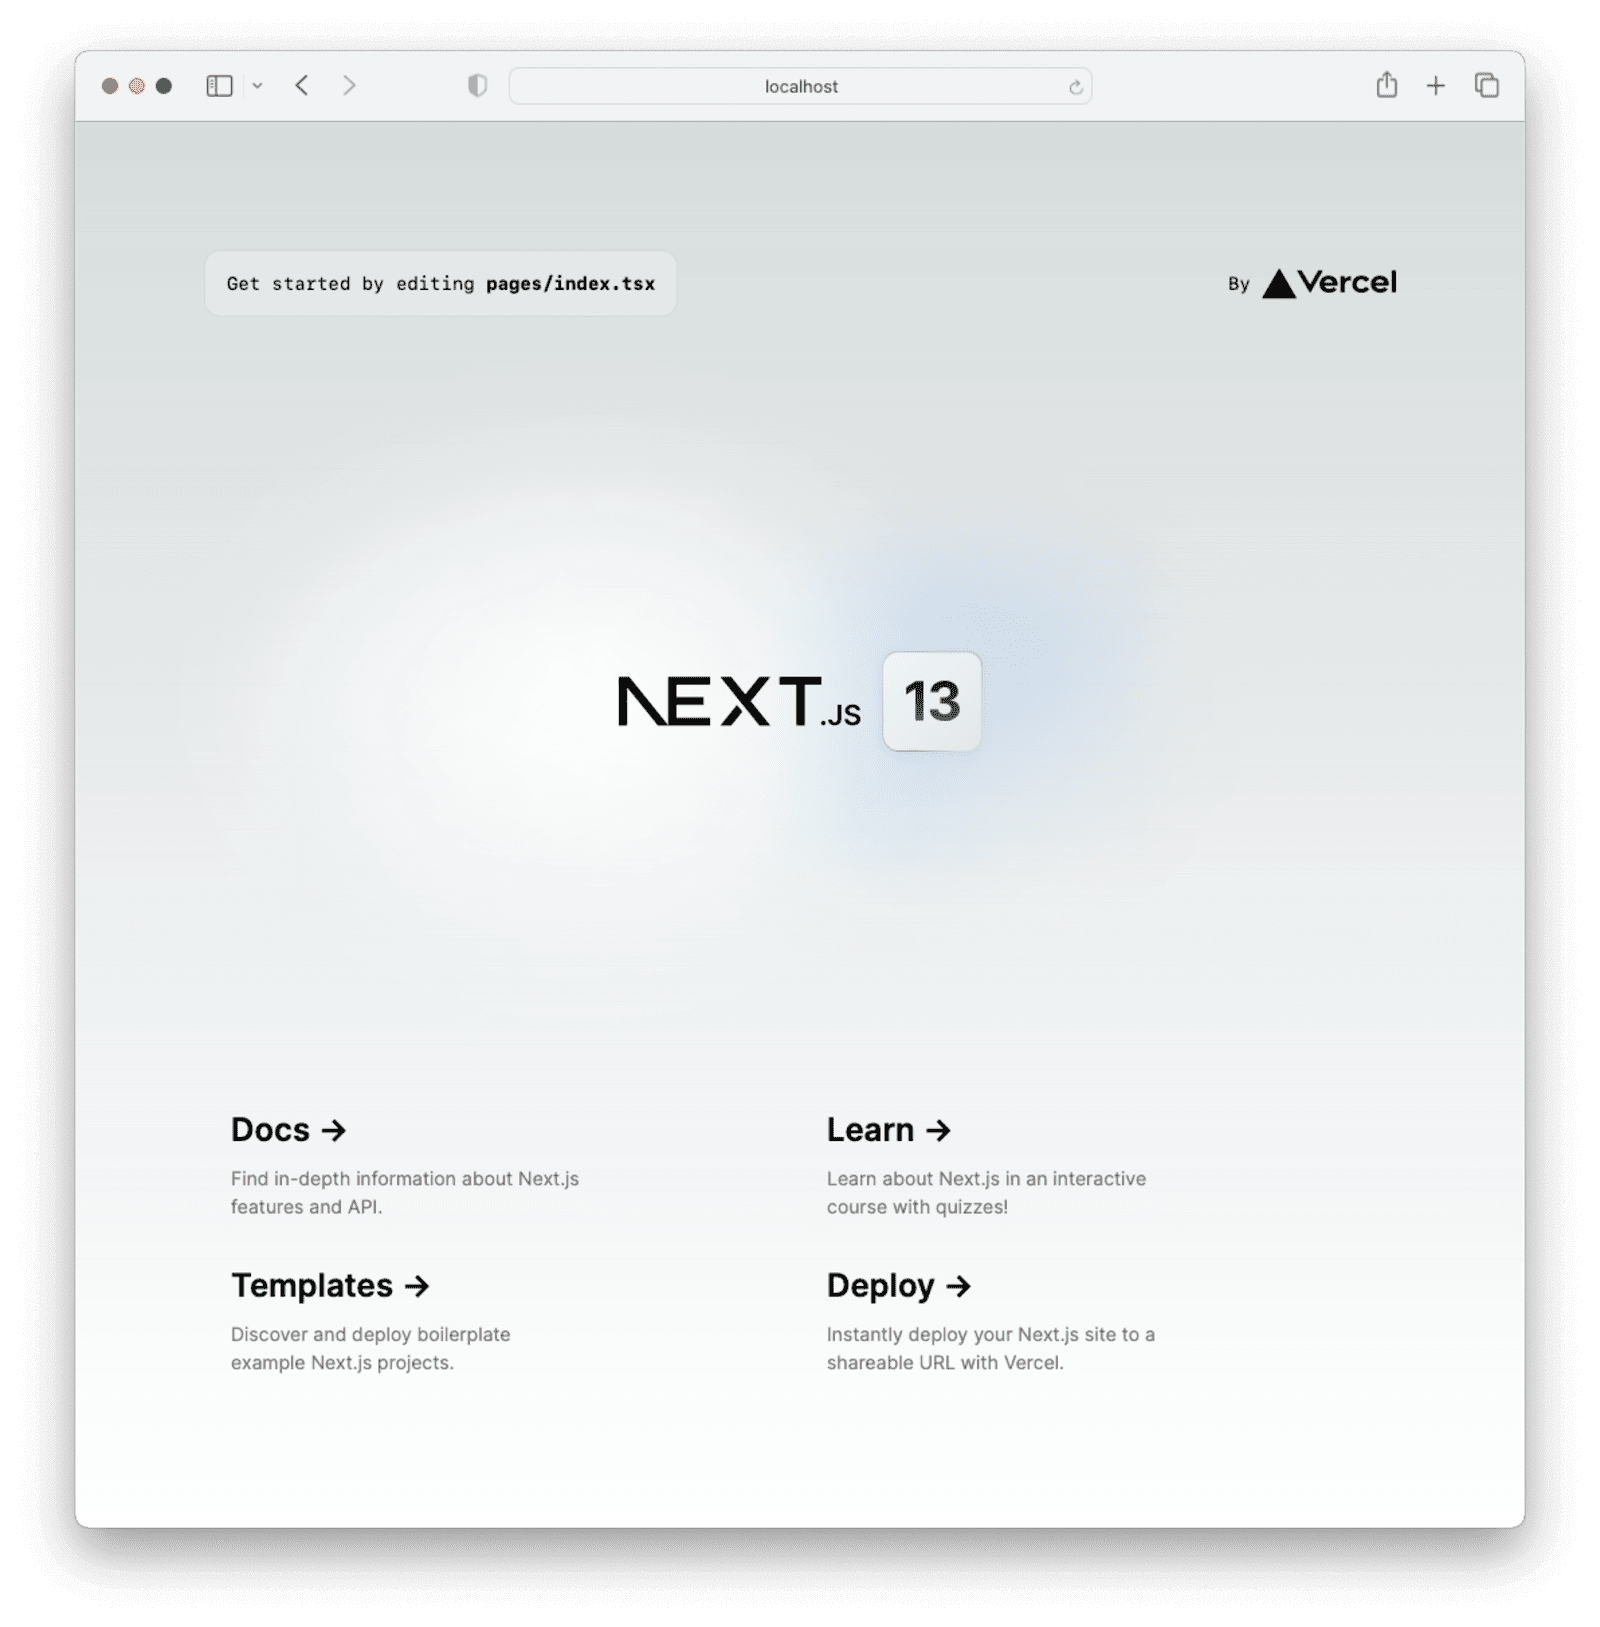The width and height of the screenshot is (1600, 1627).
Task: Go forward with the right arrow
Action: (349, 86)
